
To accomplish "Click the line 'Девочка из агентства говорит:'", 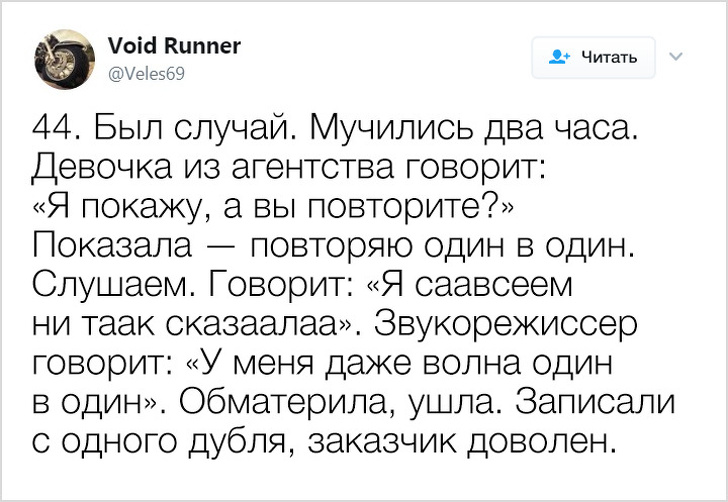I will point(289,167).
